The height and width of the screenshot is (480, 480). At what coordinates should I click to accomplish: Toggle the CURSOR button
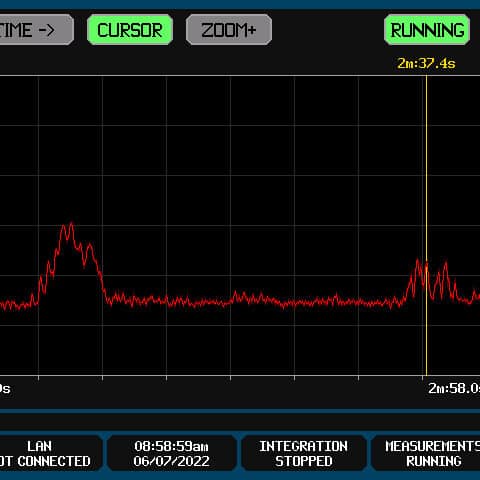point(130,30)
